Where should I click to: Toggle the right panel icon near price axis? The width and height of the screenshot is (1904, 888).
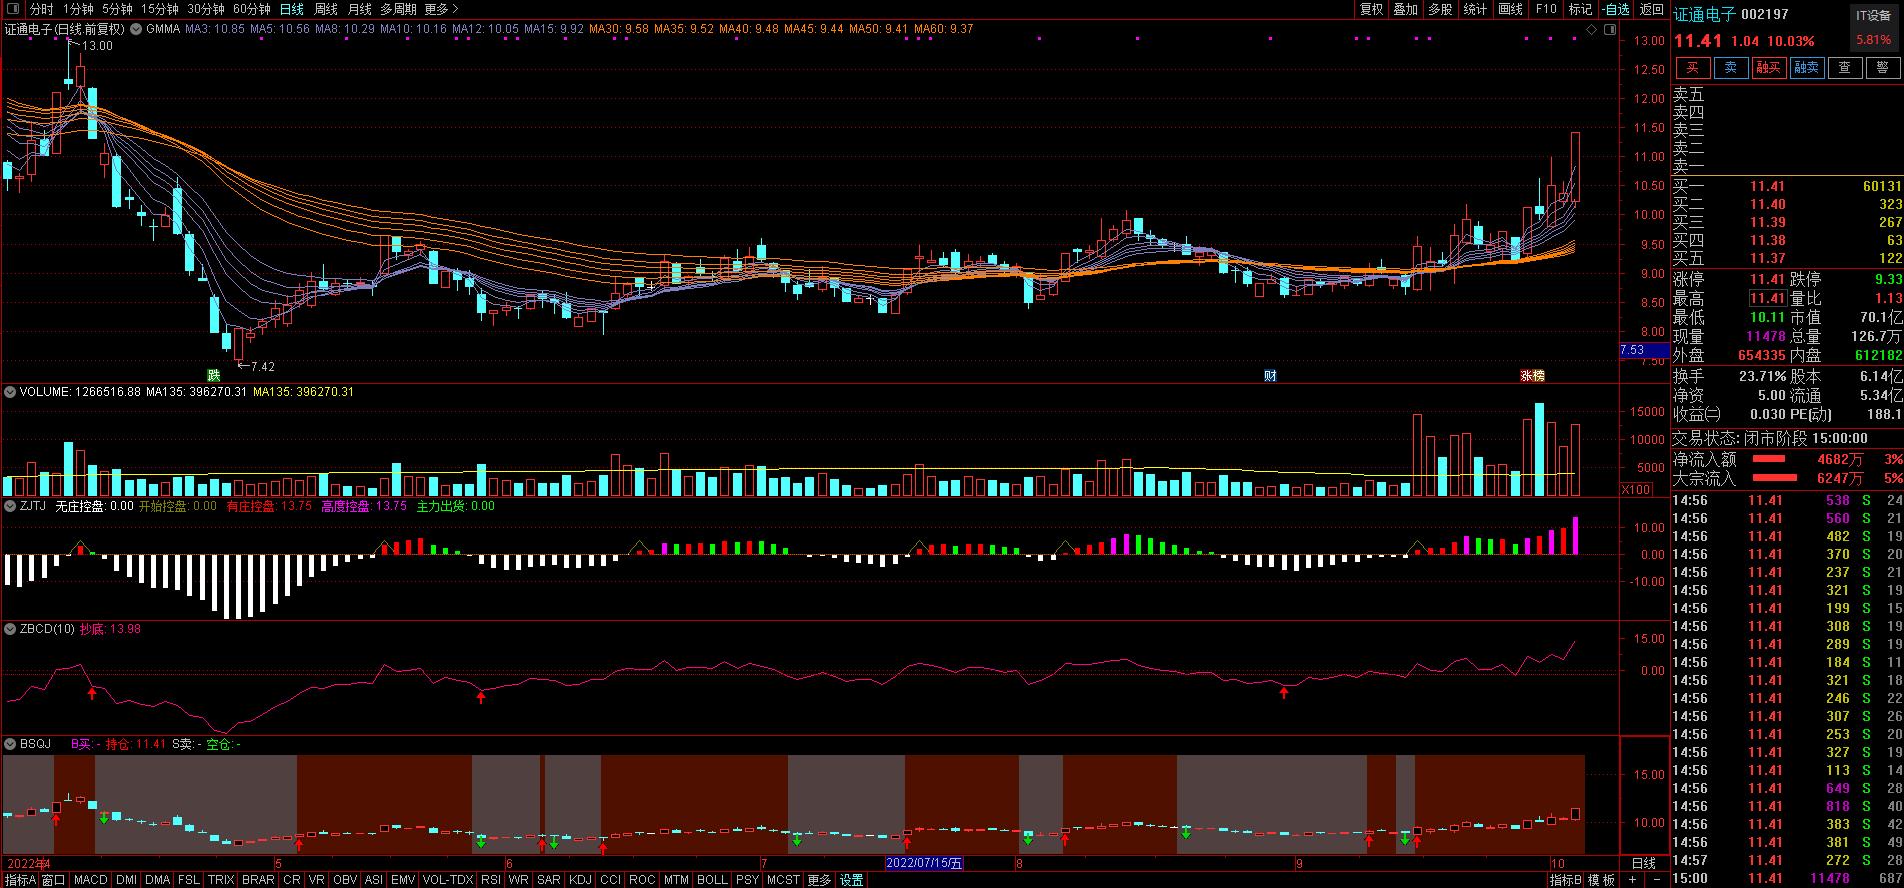click(1612, 30)
